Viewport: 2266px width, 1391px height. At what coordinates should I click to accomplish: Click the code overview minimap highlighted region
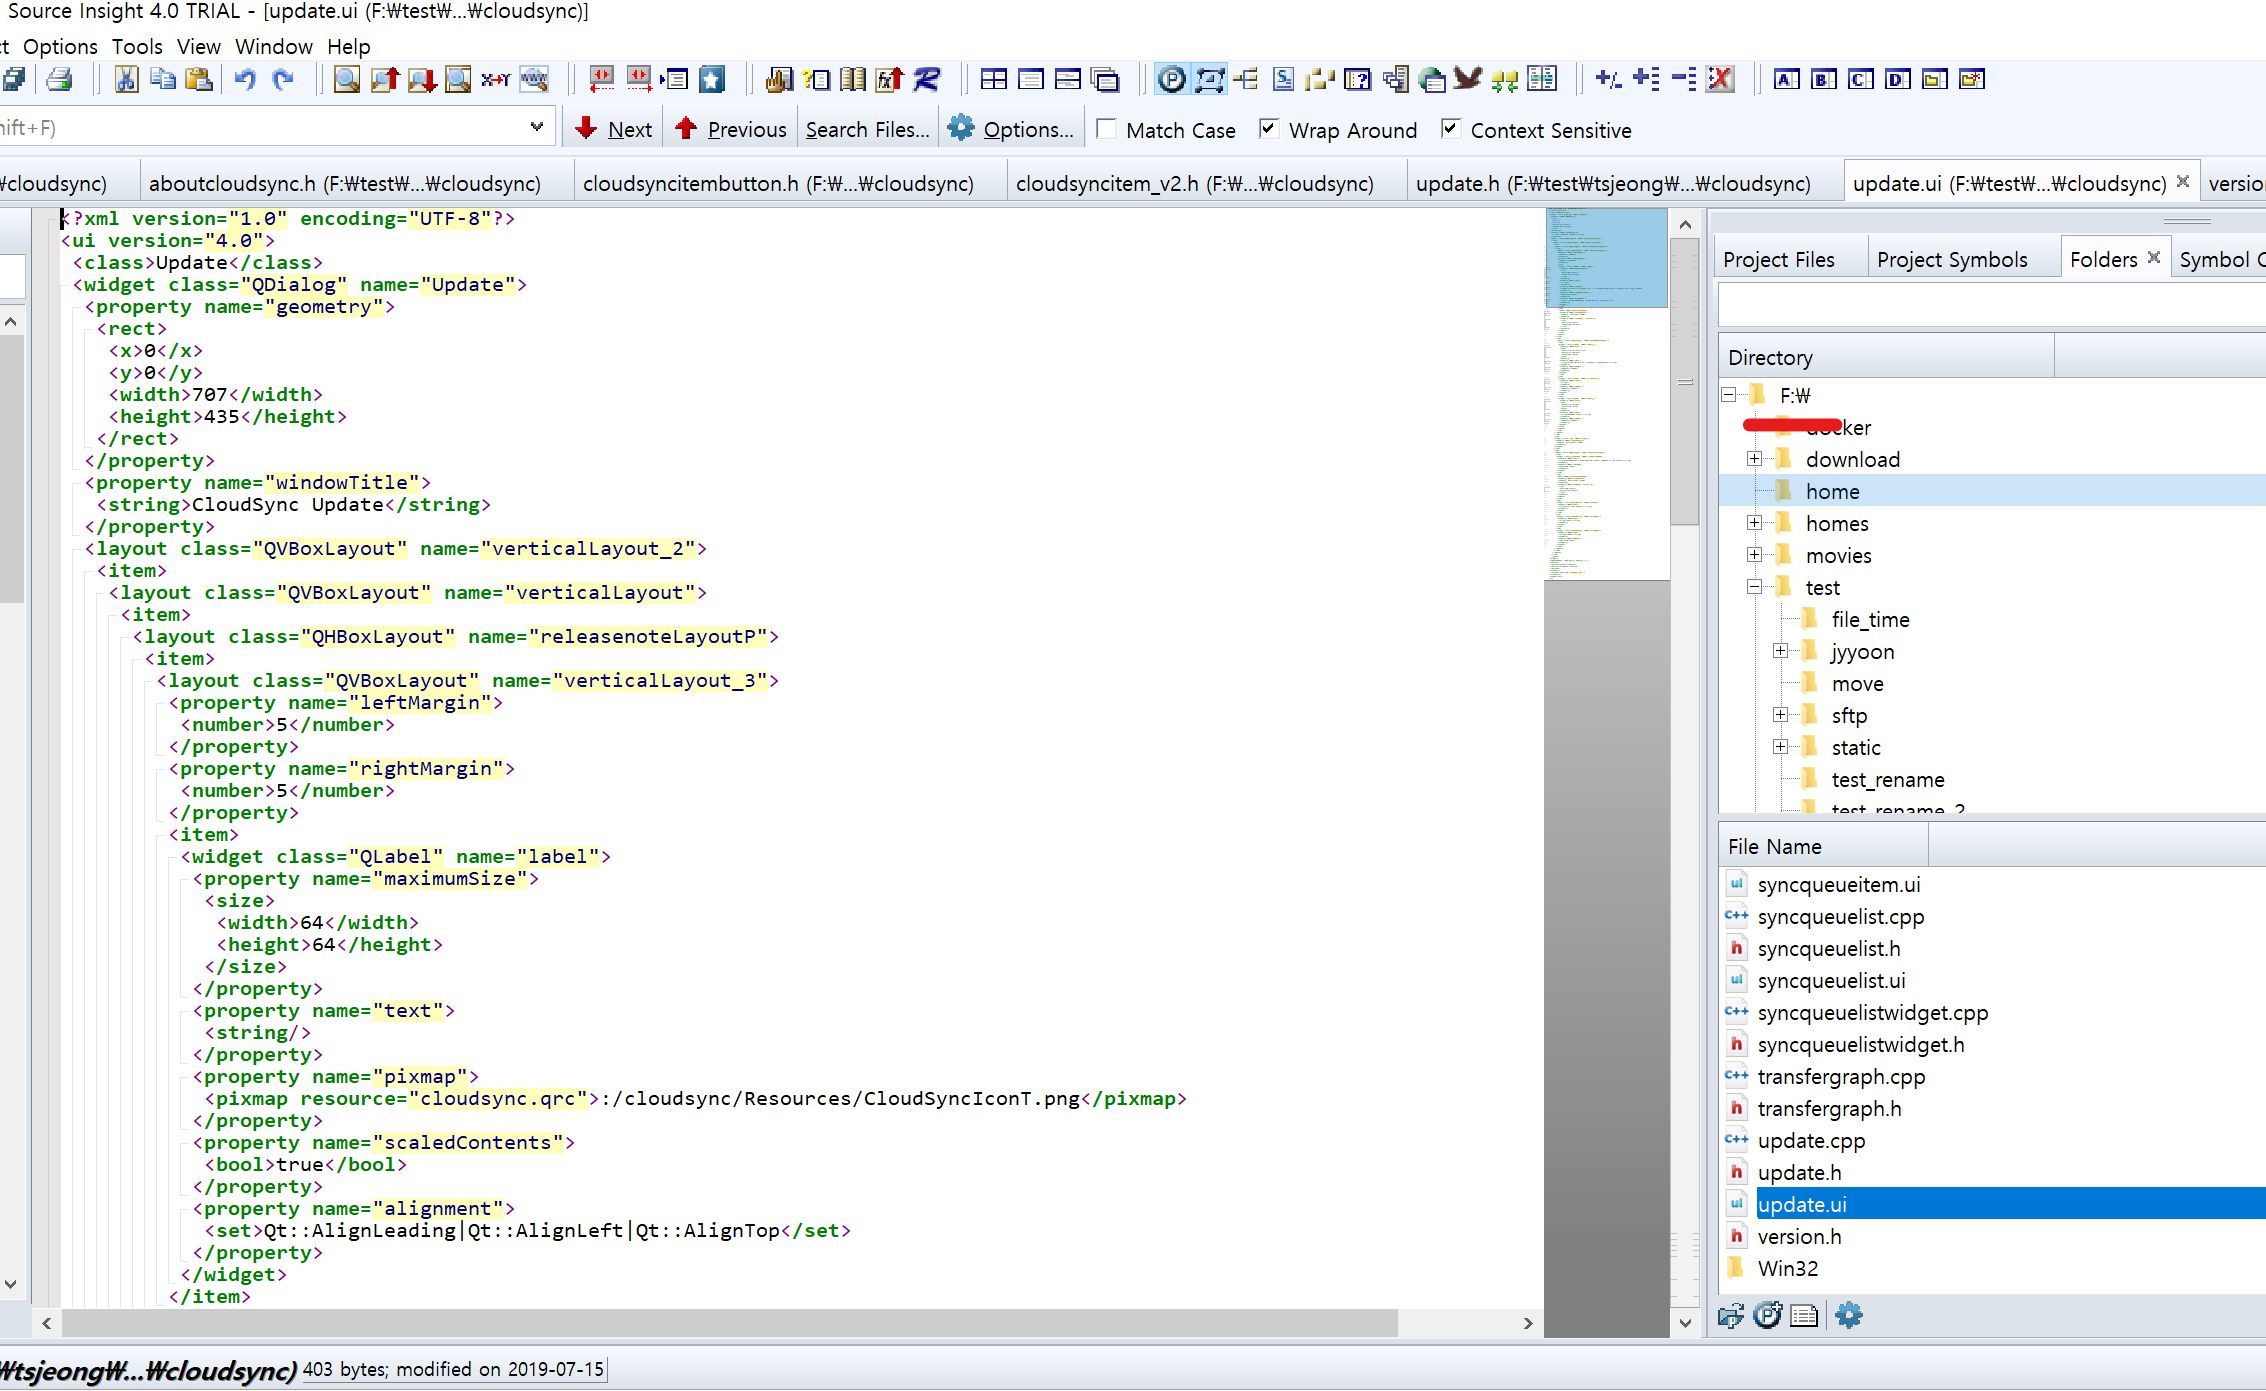point(1606,257)
